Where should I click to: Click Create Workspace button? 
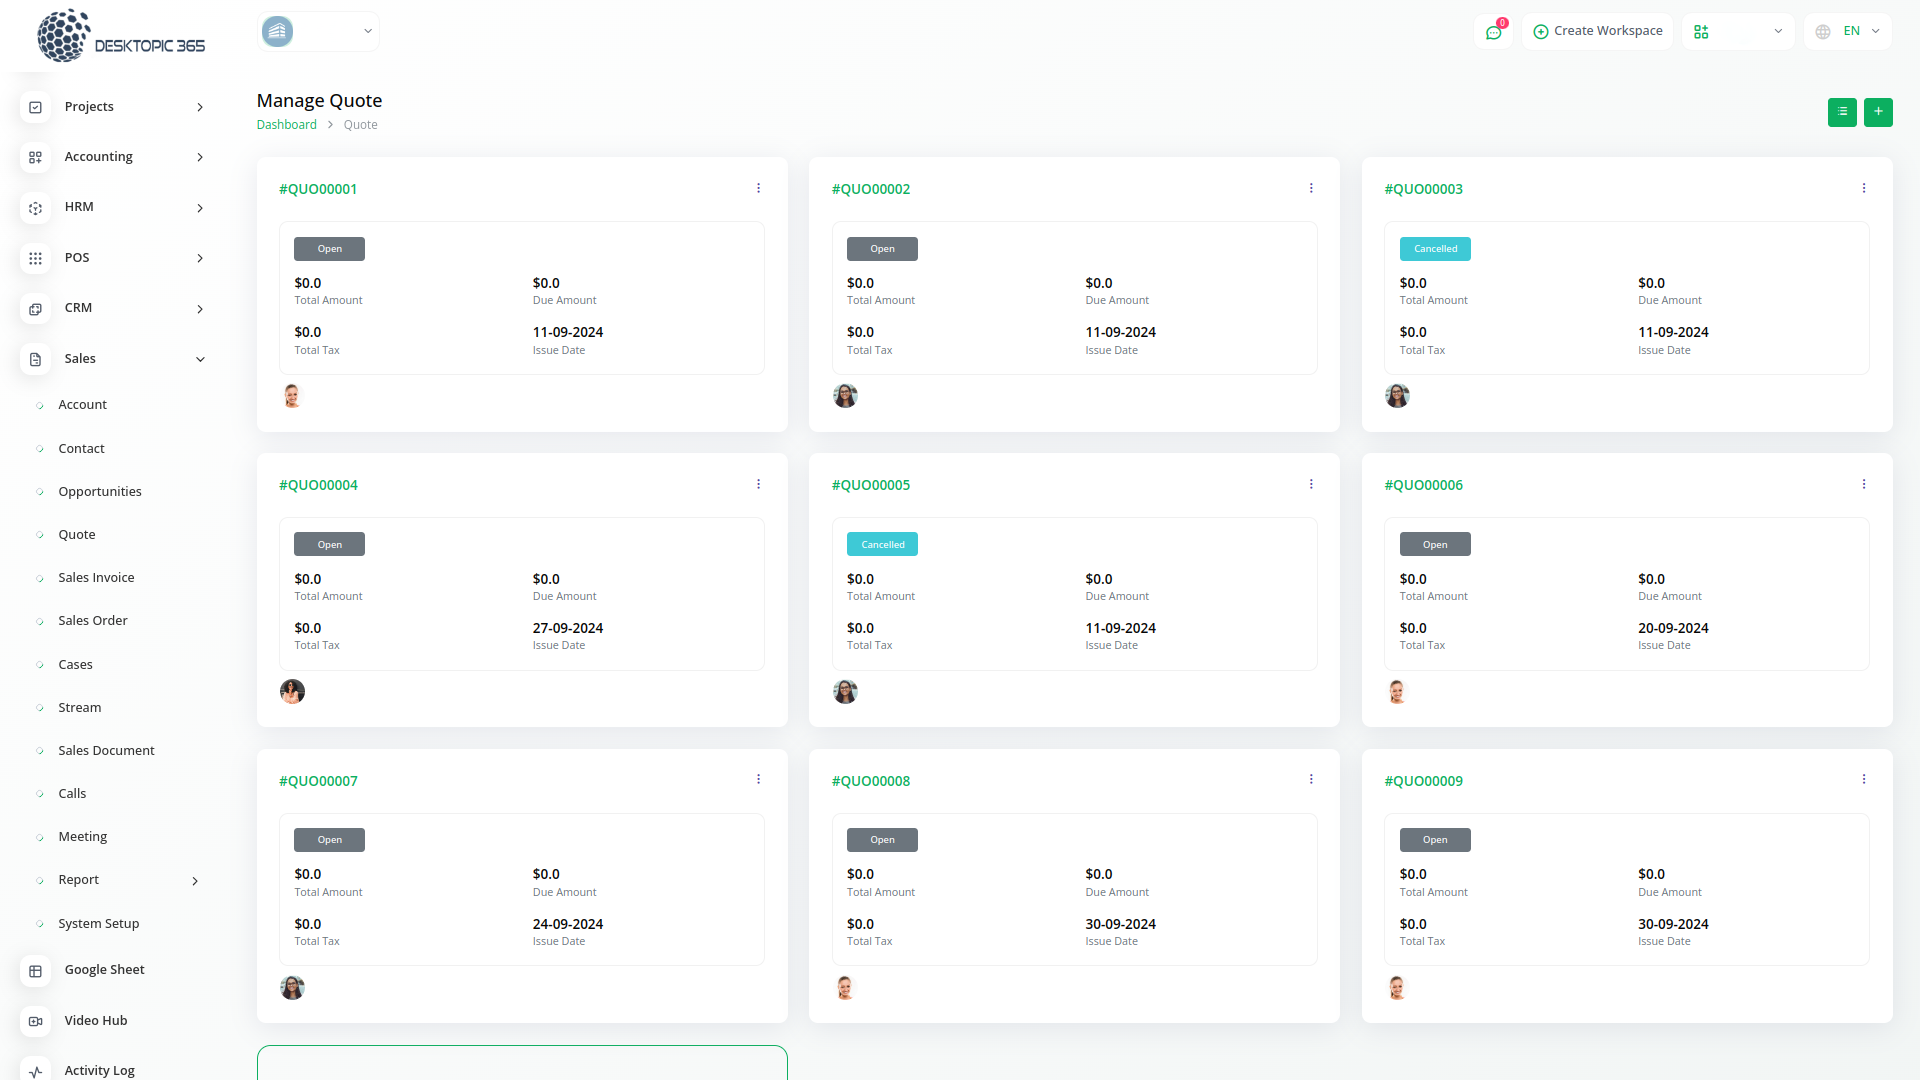coord(1597,32)
